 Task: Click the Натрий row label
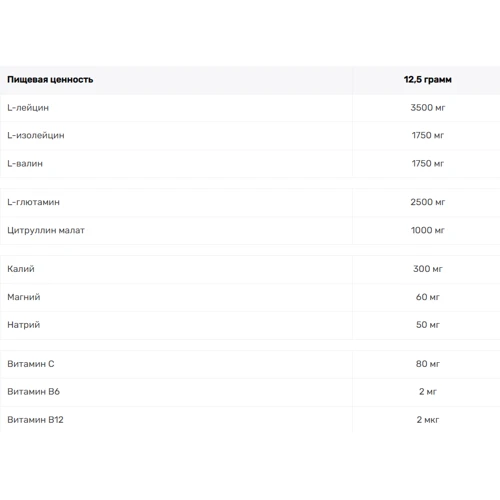[24, 325]
